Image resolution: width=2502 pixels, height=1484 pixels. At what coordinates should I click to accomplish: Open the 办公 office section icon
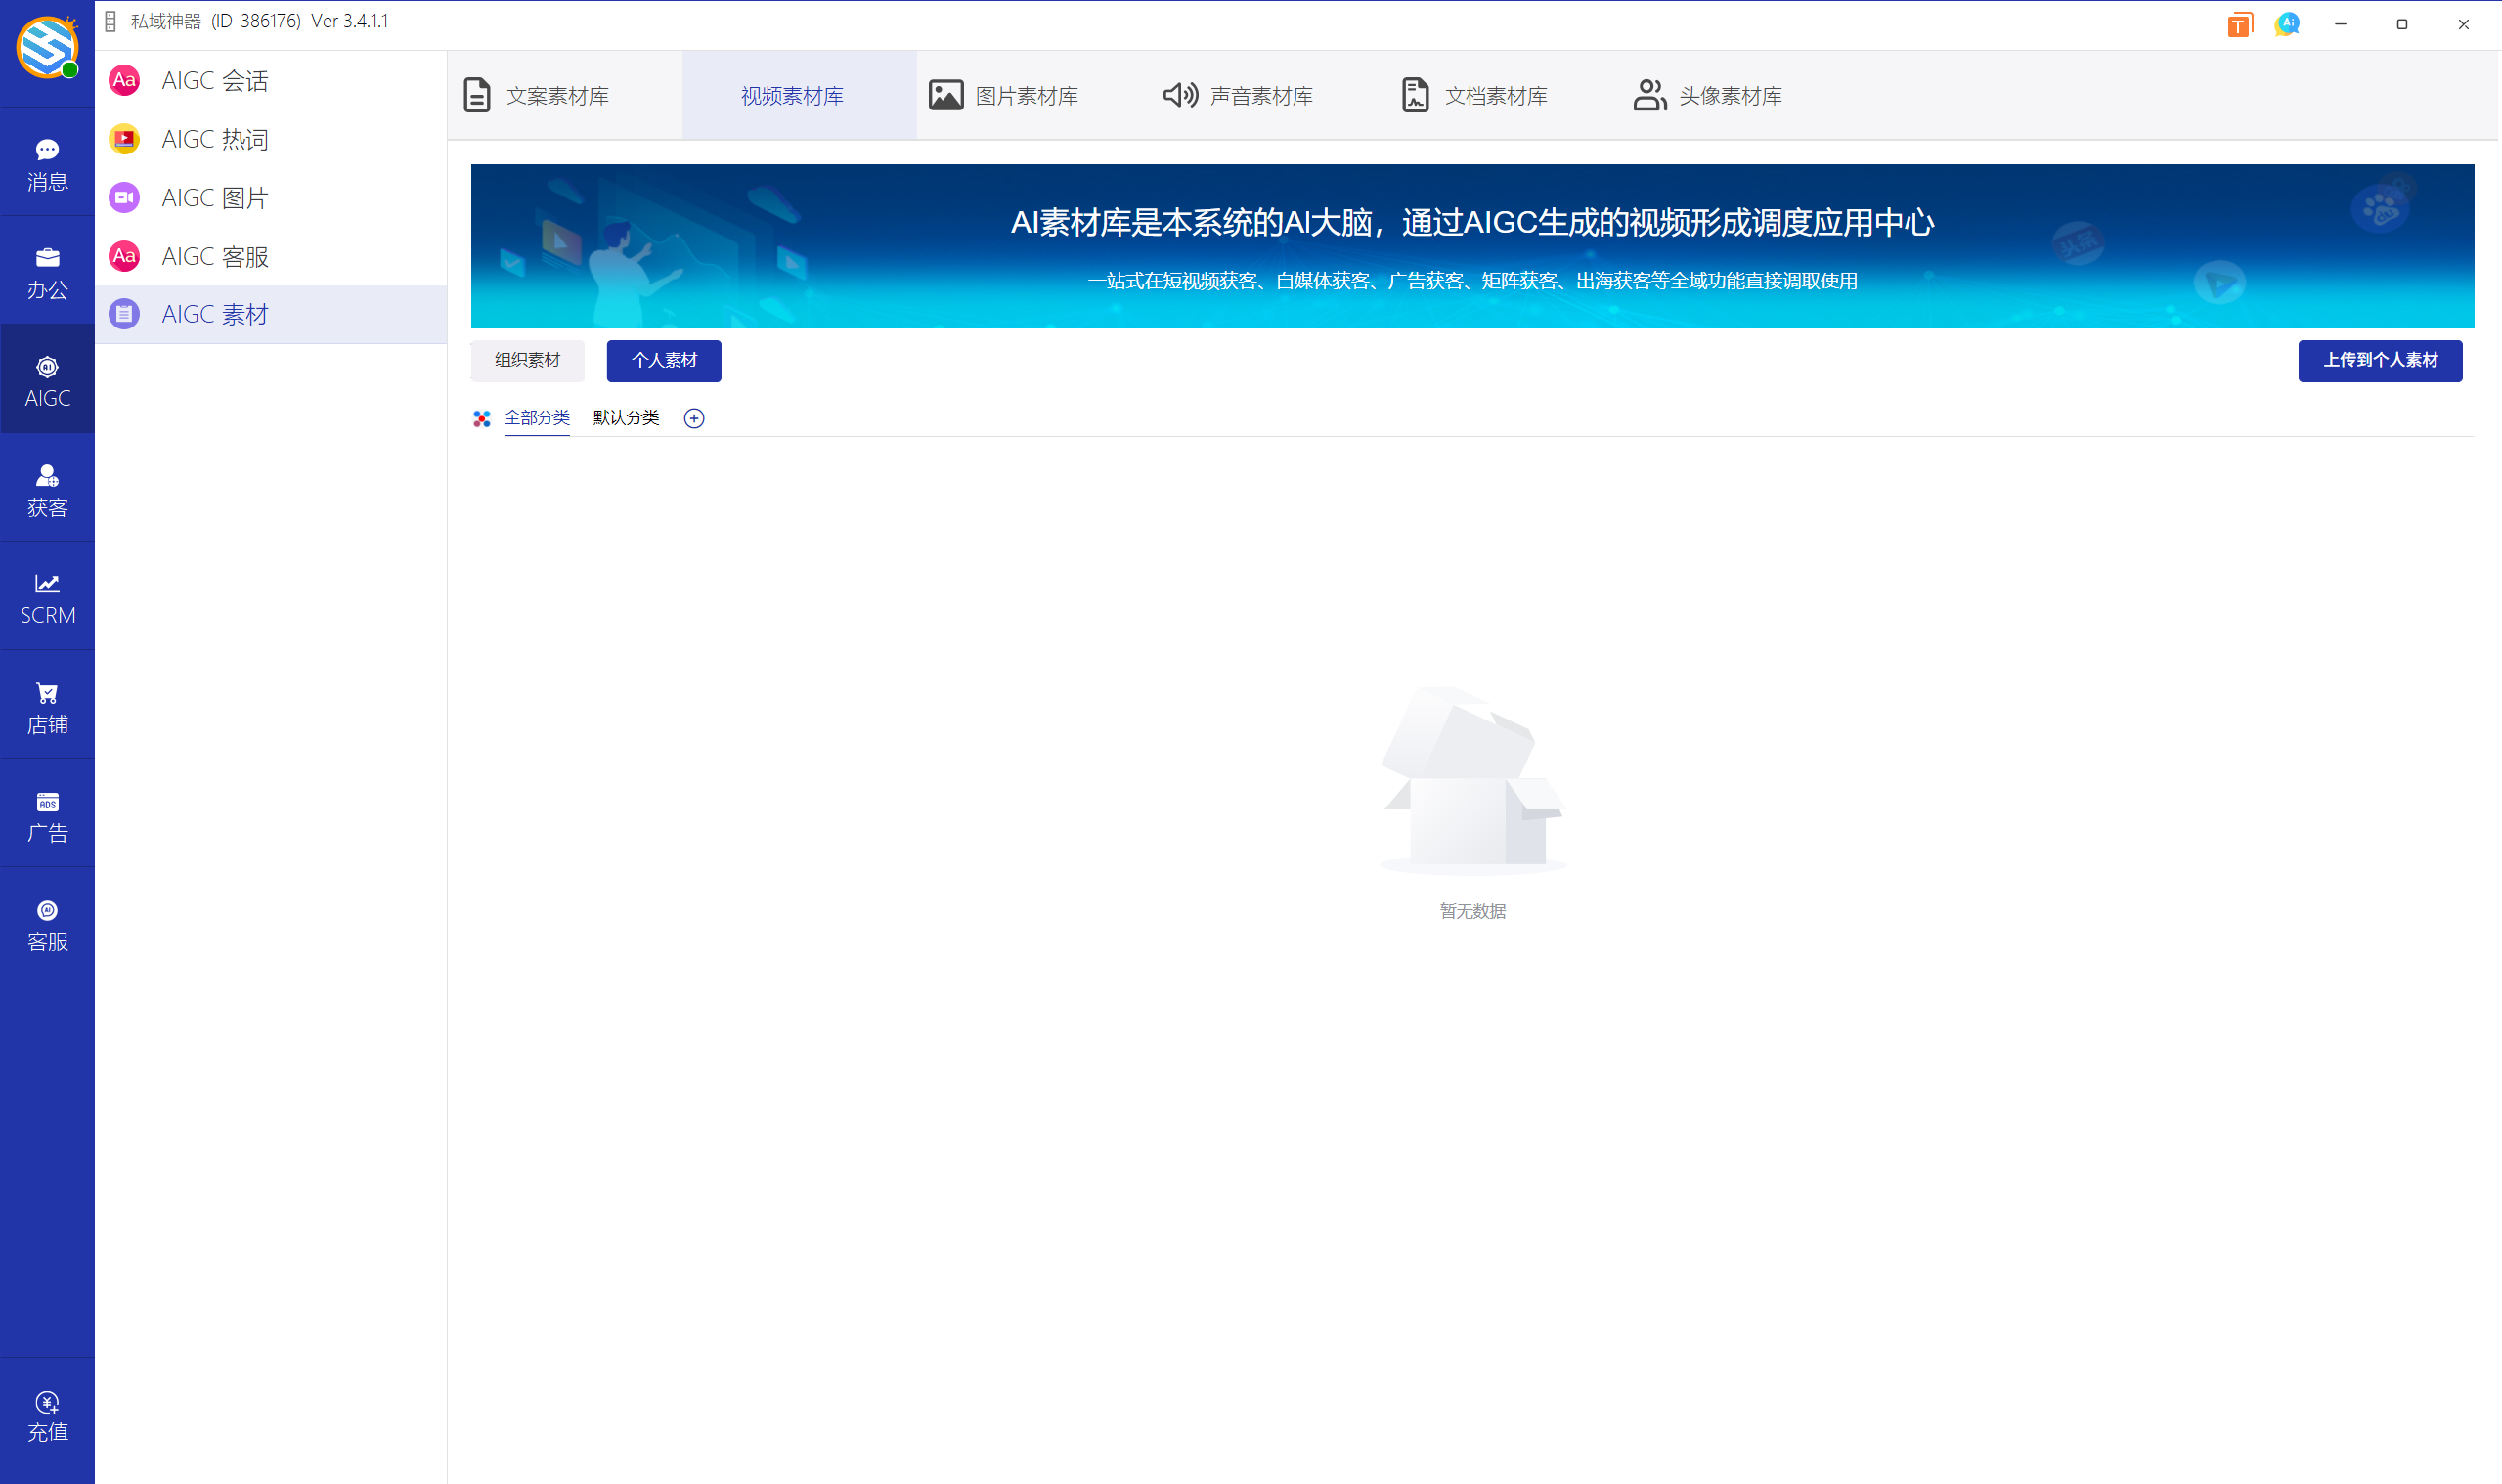[x=47, y=271]
